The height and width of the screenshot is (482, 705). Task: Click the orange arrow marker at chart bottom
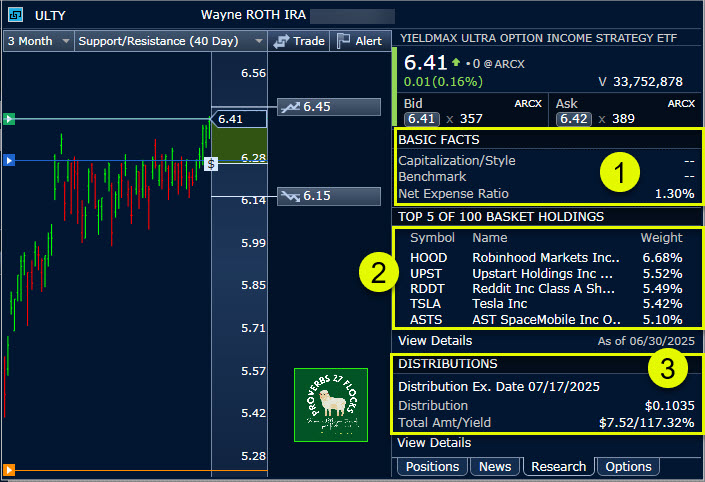click(x=9, y=469)
